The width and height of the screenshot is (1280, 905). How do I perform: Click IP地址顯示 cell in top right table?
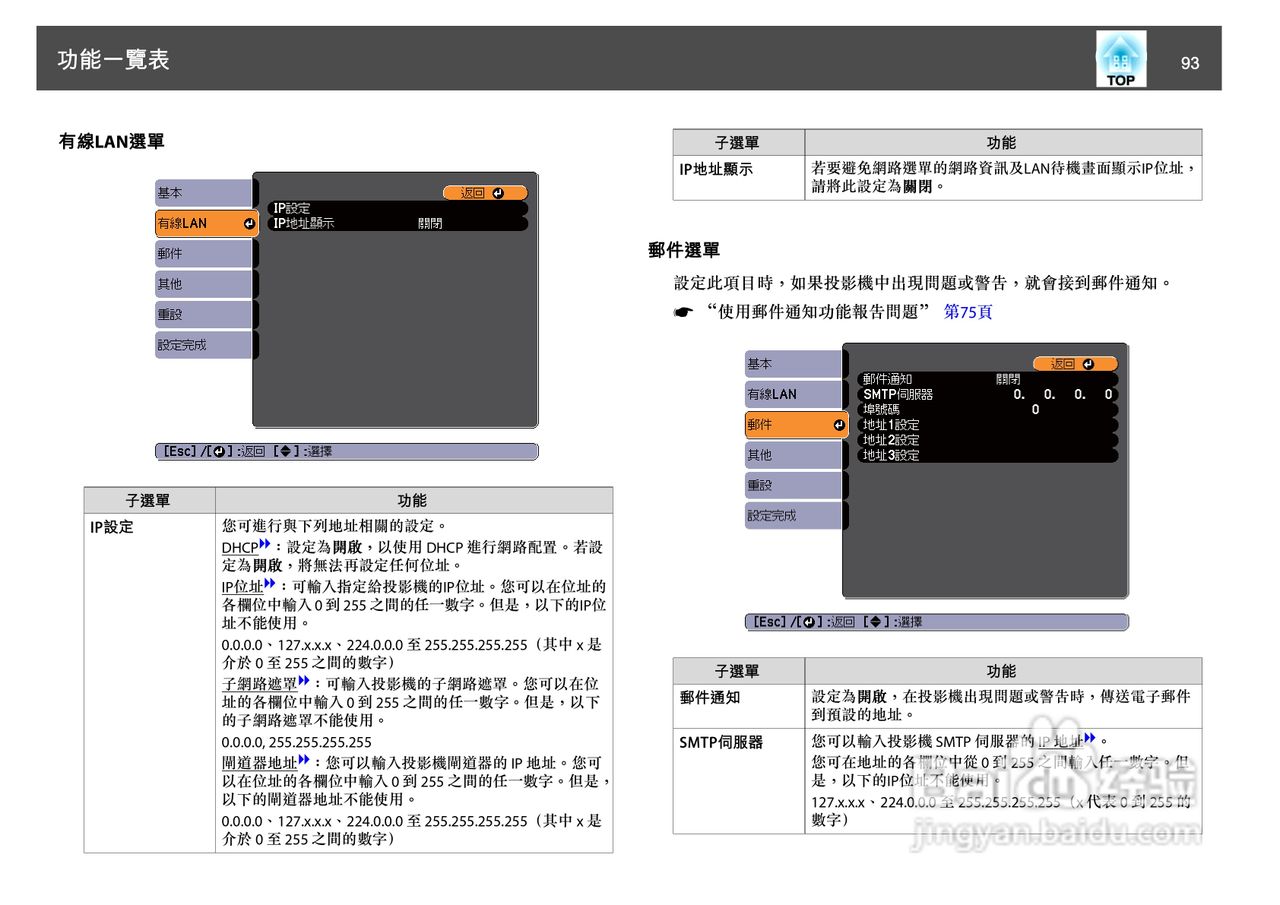click(738, 177)
